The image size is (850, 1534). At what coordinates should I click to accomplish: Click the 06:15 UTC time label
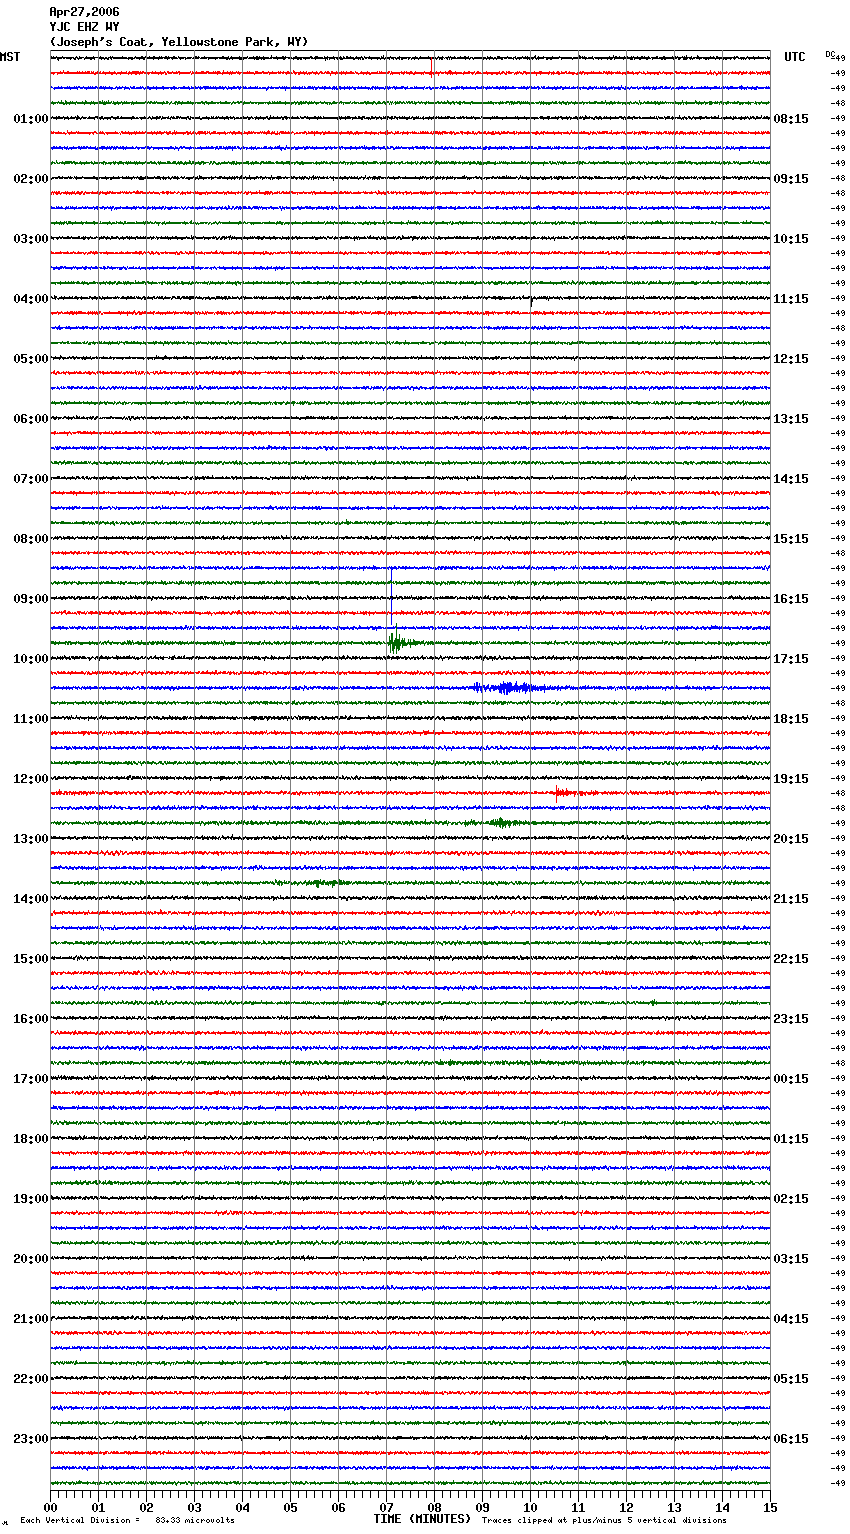point(791,1439)
